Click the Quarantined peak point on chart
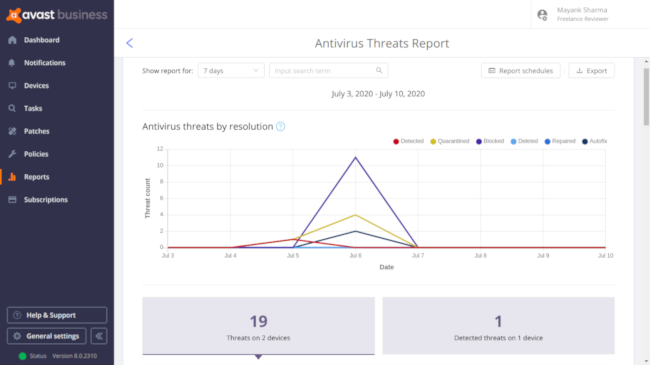 coord(355,215)
